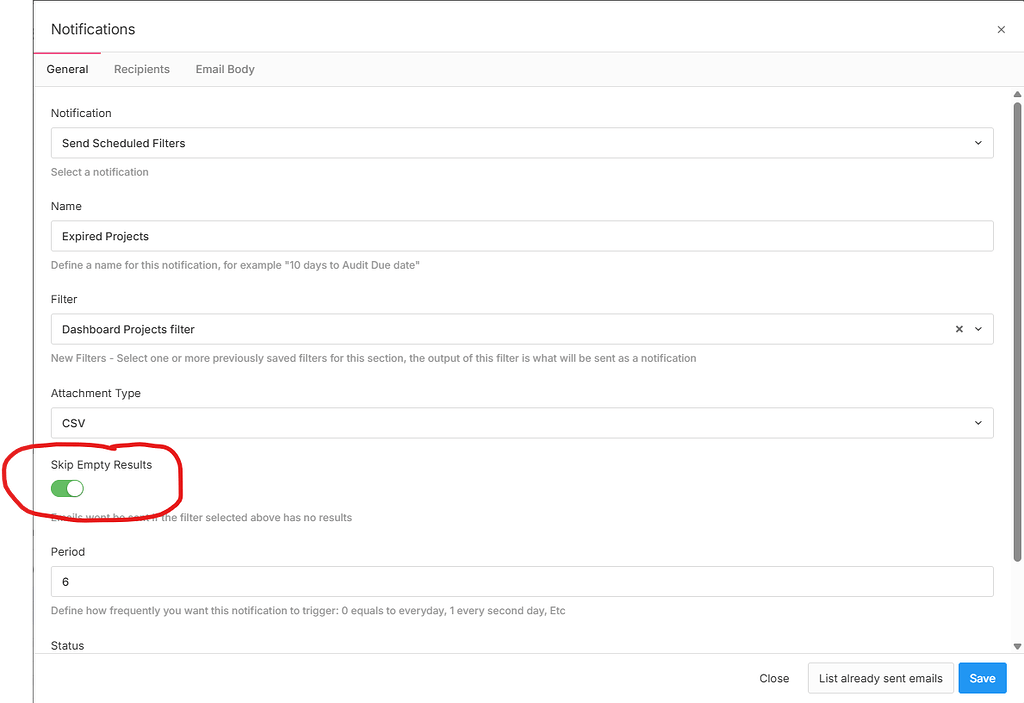Open the Email Body tab
This screenshot has width=1024, height=703.
(224, 69)
